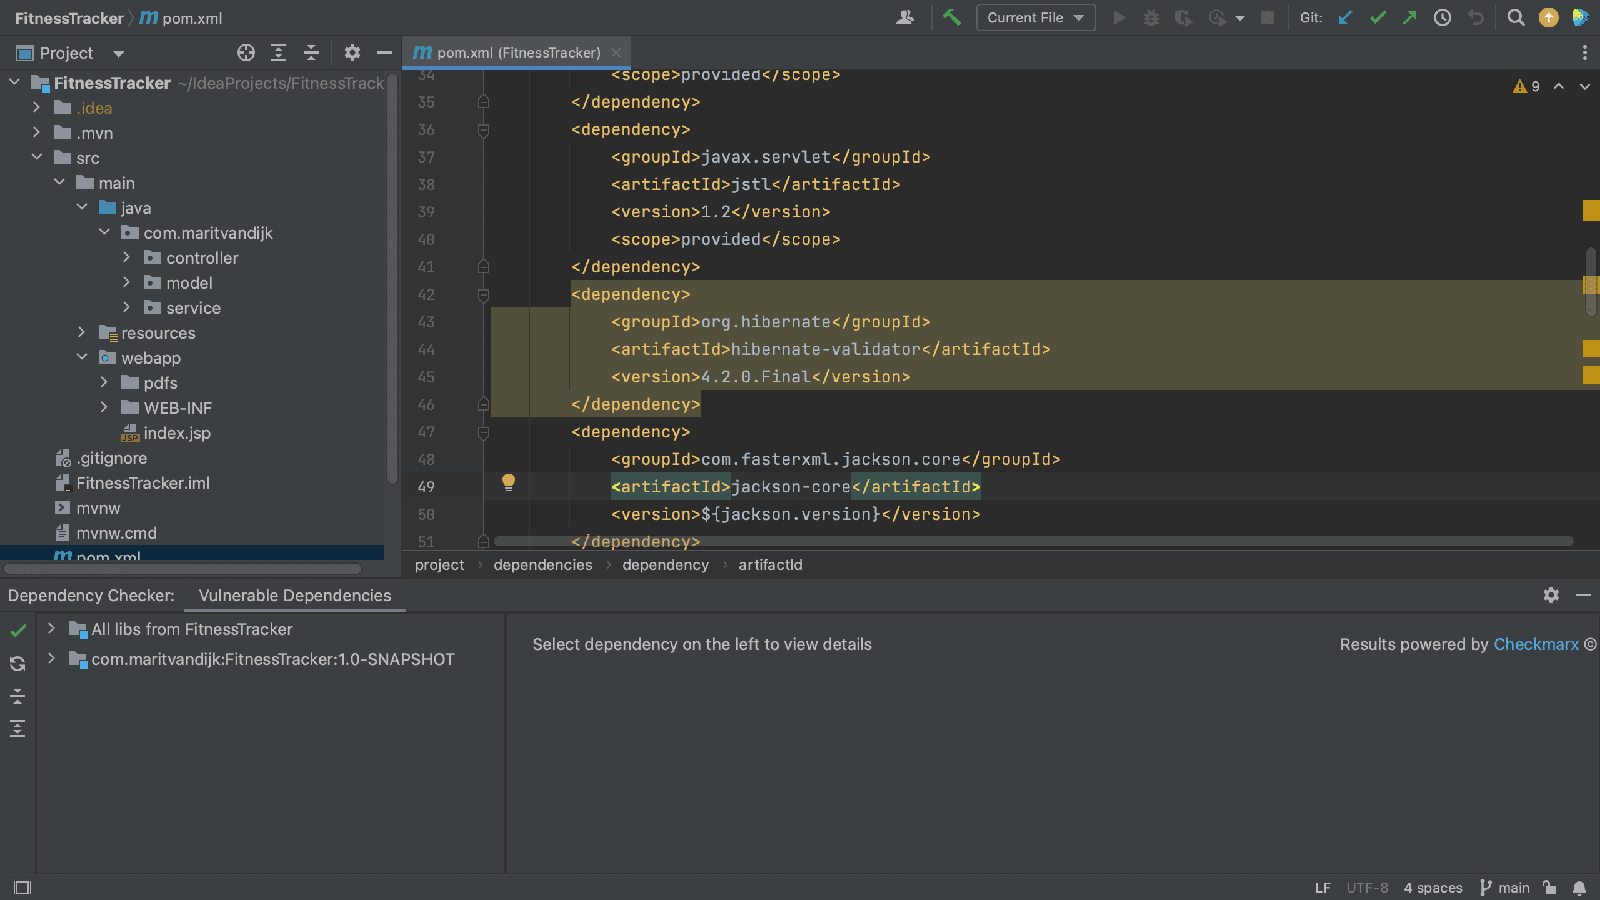Click the Run play button
The width and height of the screenshot is (1600, 900).
click(x=1119, y=18)
